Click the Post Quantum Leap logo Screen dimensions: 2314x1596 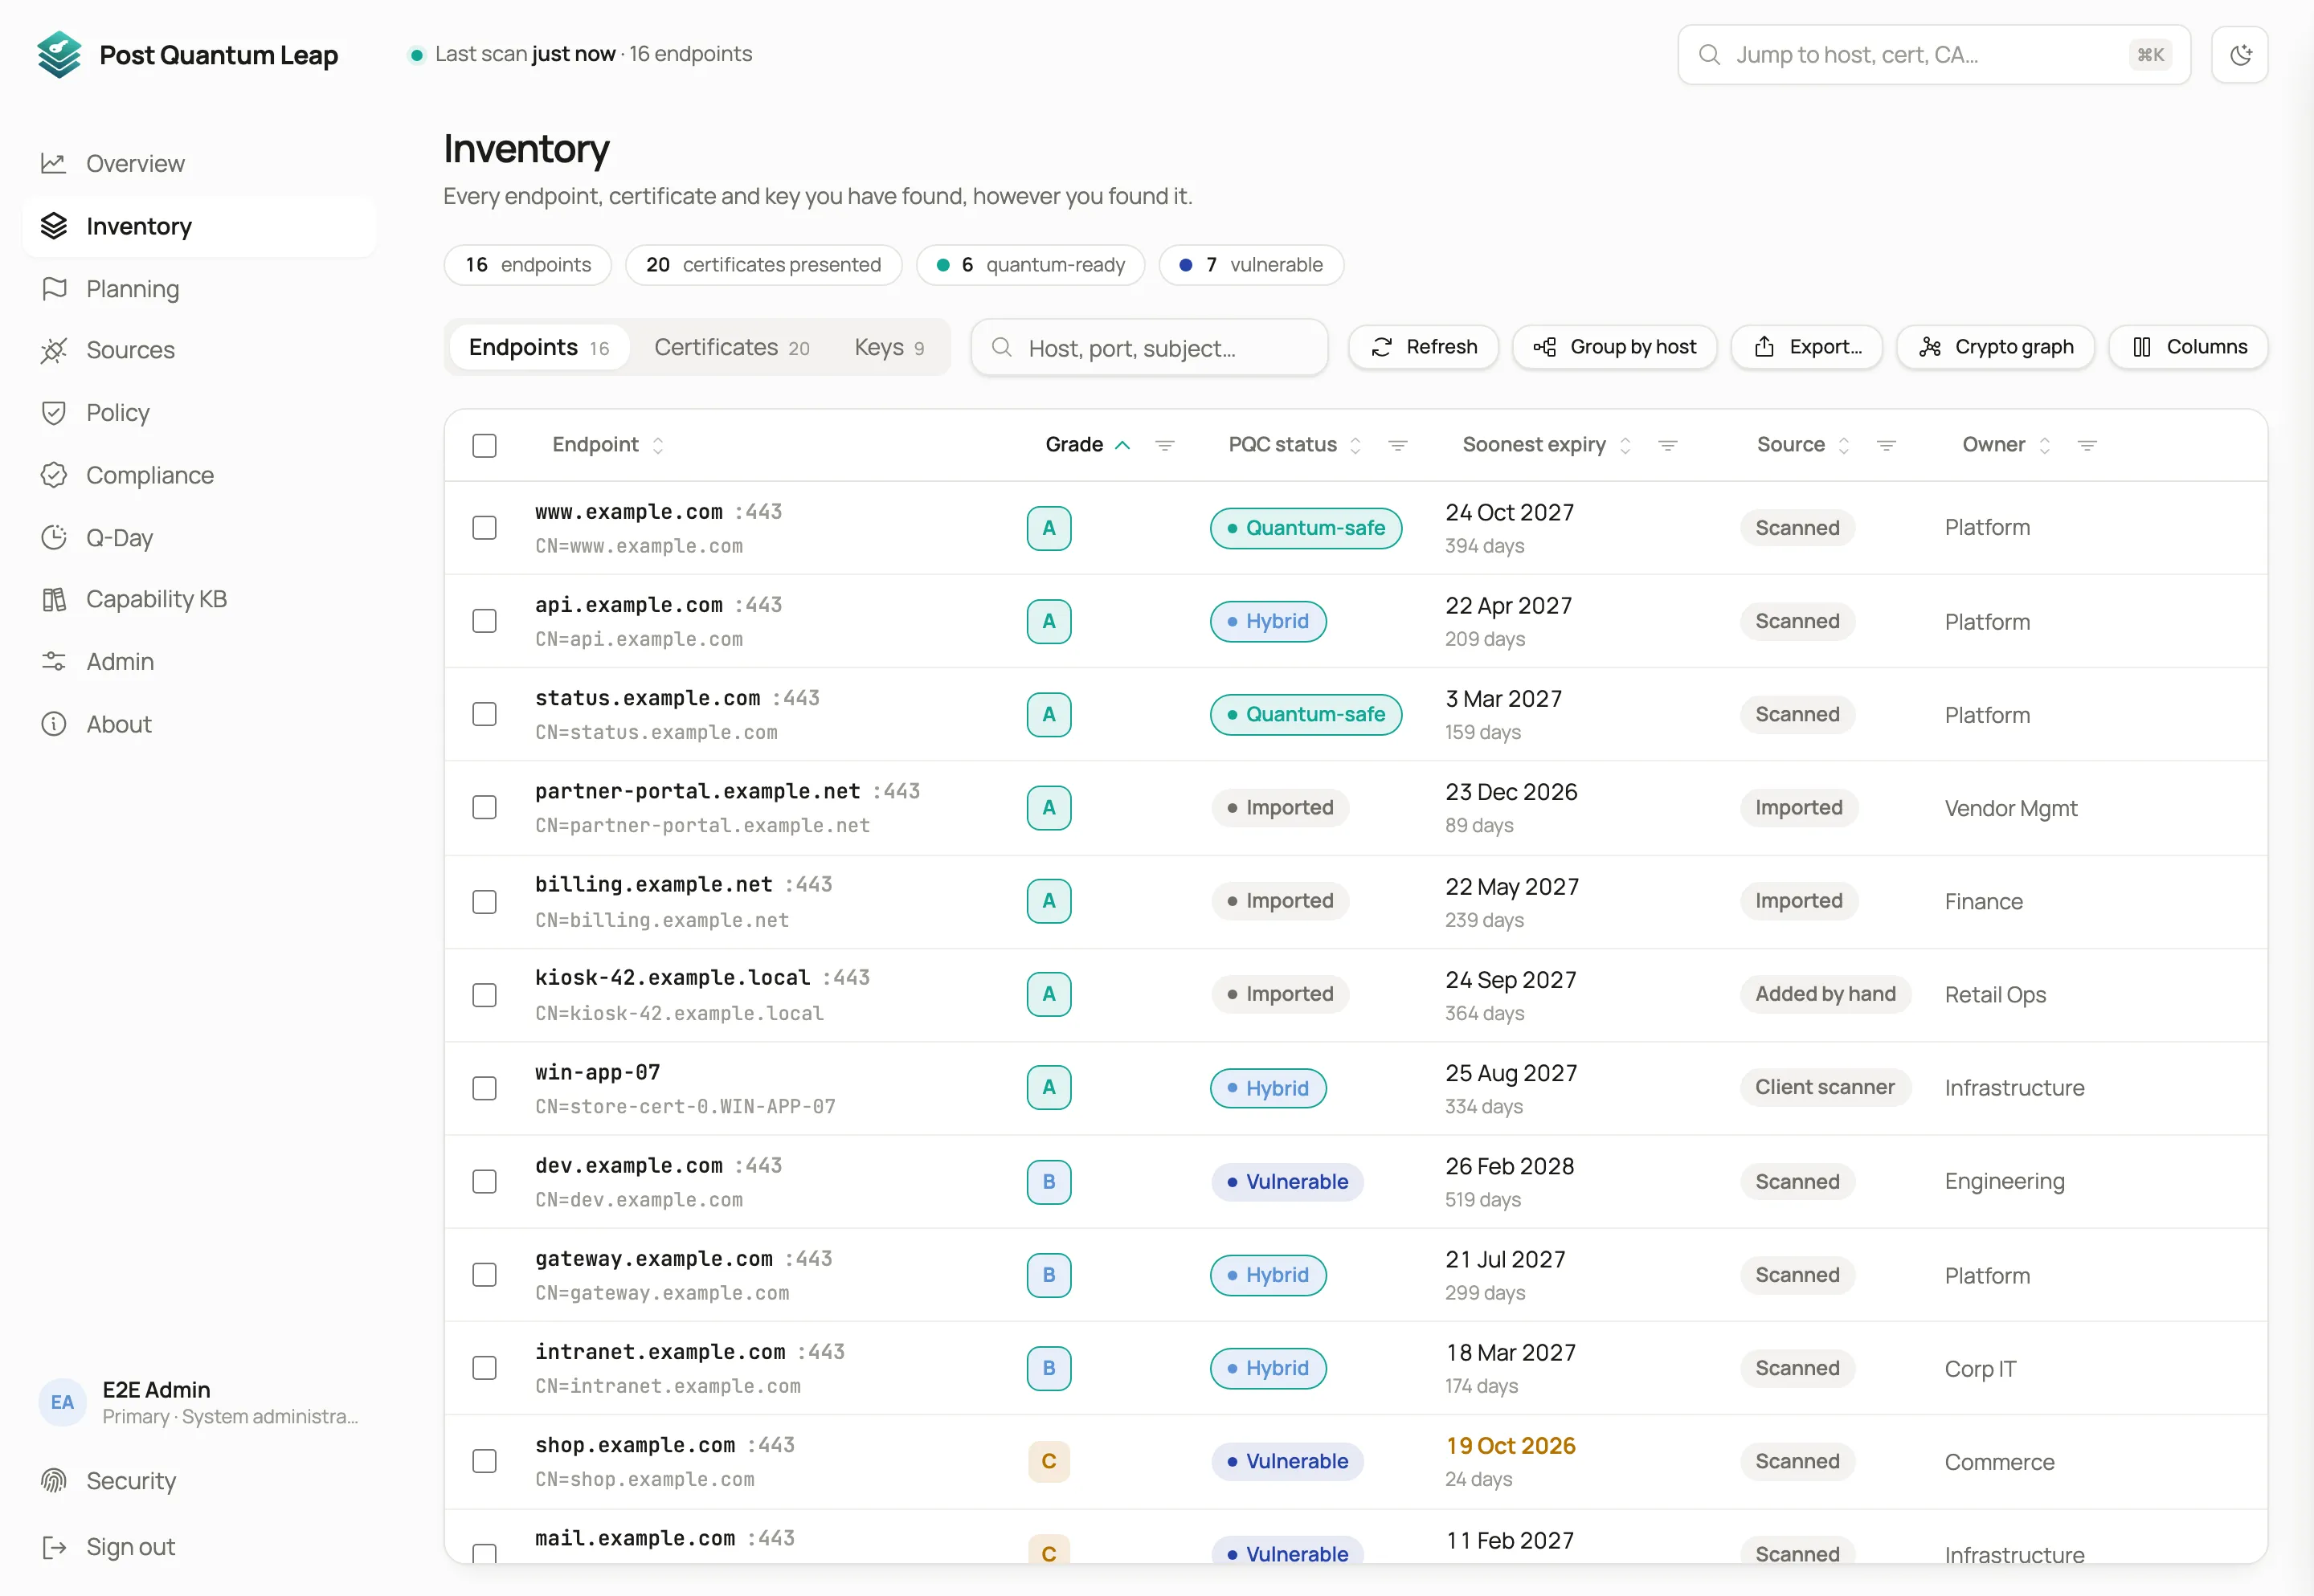(x=59, y=55)
